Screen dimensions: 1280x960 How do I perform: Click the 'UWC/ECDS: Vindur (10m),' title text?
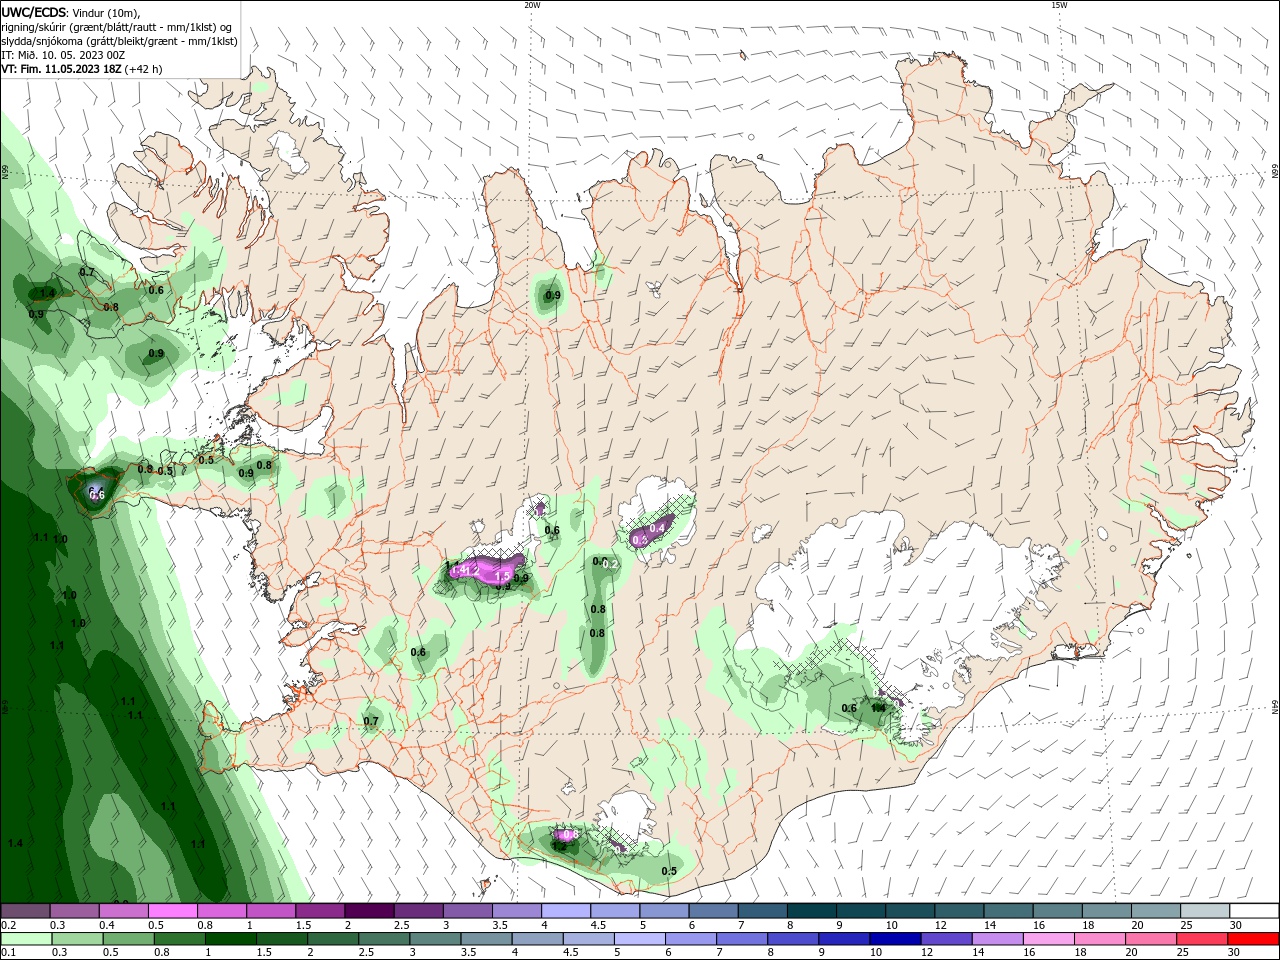coord(71,12)
